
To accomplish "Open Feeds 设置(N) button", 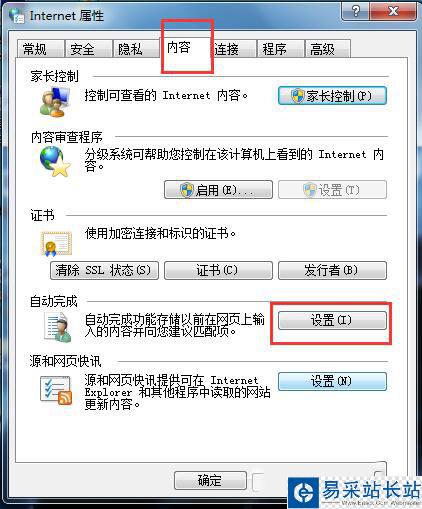I will click(x=332, y=381).
